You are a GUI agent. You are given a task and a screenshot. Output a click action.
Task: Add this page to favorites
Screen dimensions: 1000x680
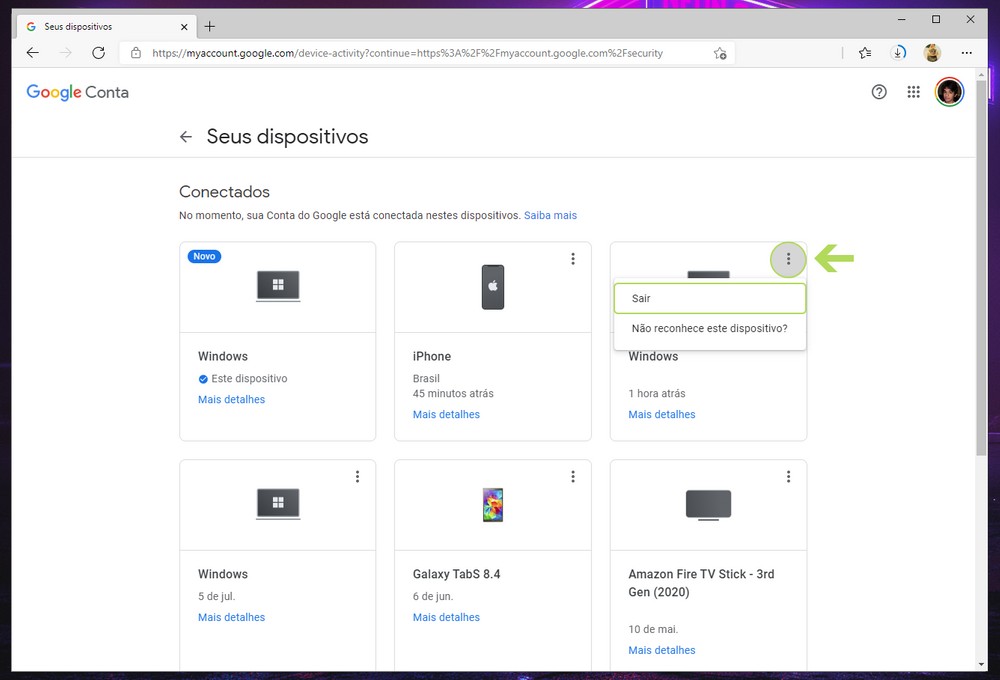click(x=720, y=53)
